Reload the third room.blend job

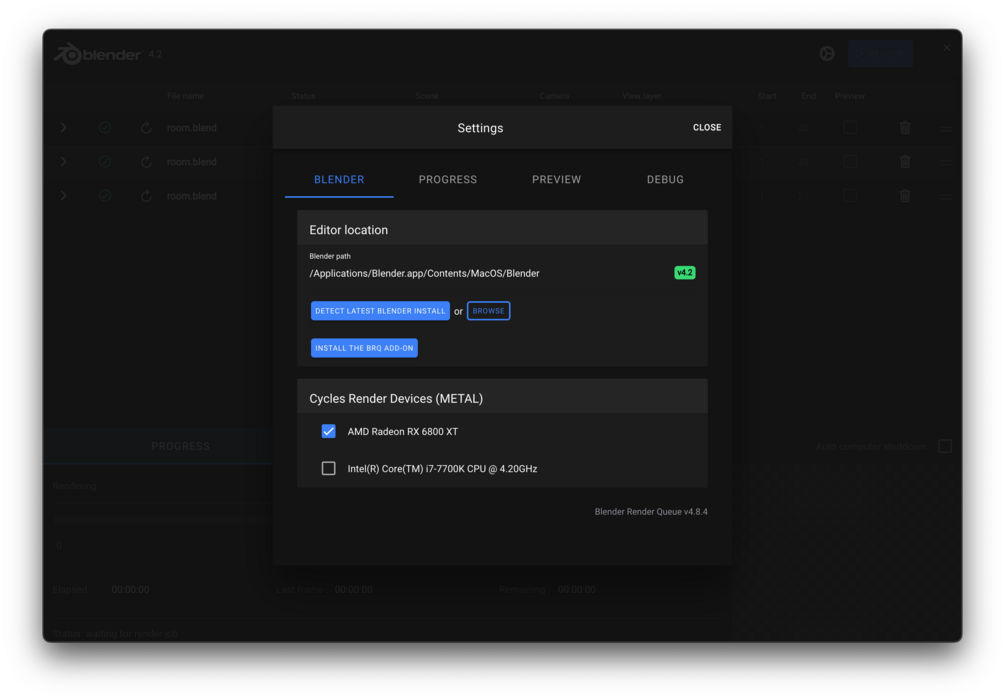click(146, 195)
